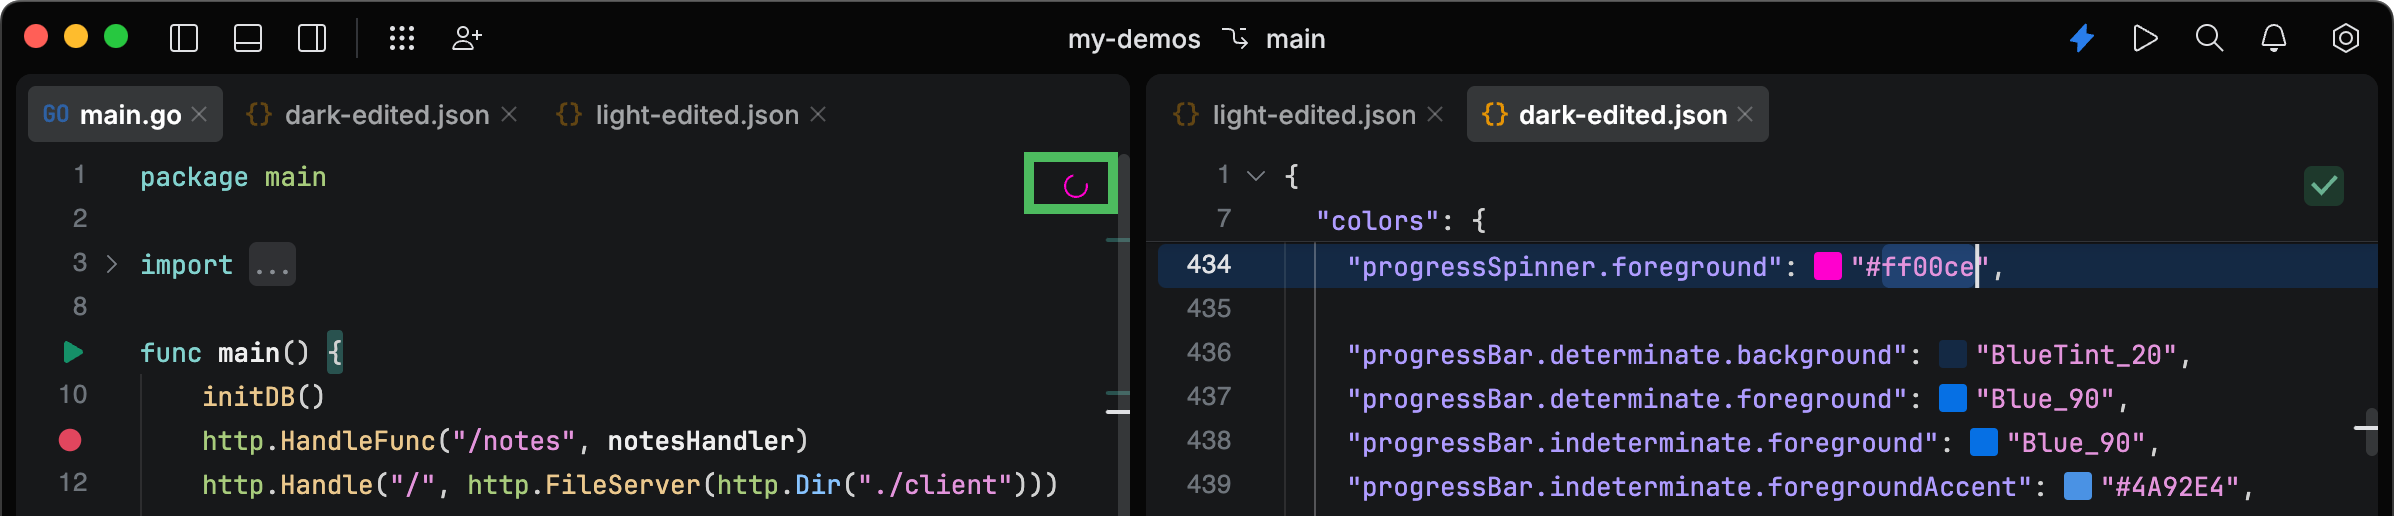Toggle the bottom panel layout
Screen dimensions: 2394x516
tap(248, 38)
